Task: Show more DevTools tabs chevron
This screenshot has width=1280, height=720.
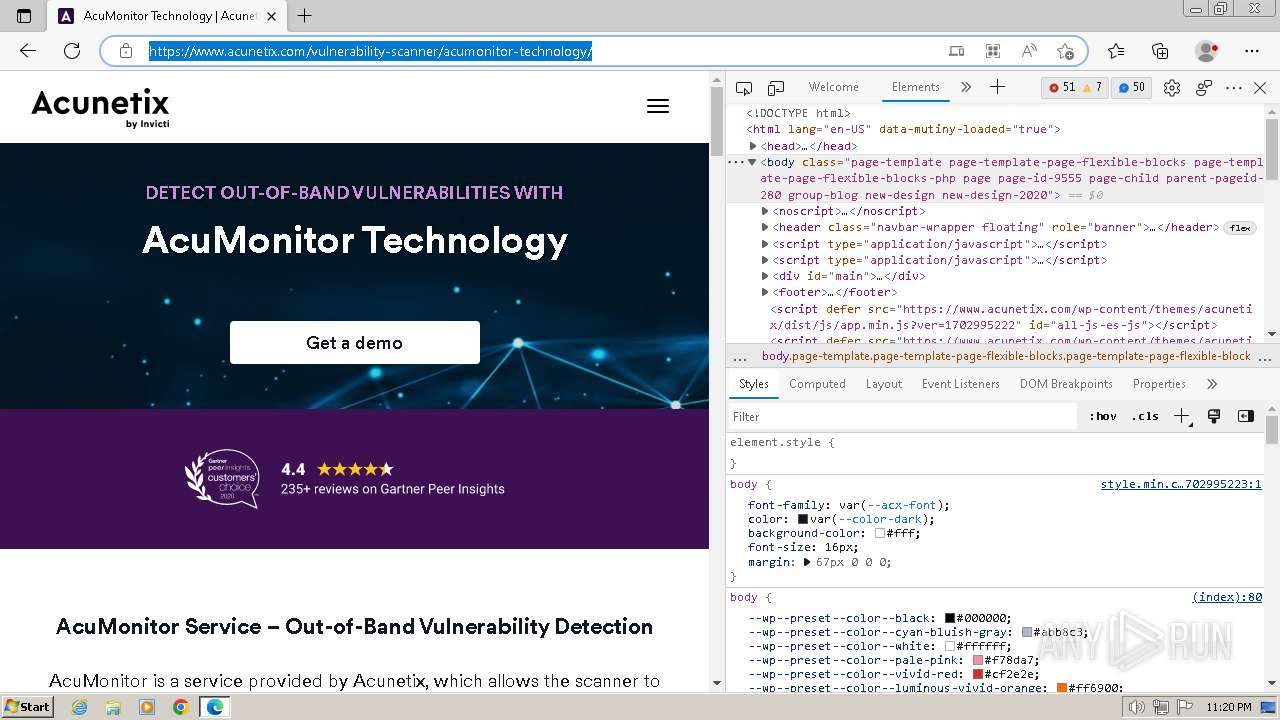Action: (965, 87)
